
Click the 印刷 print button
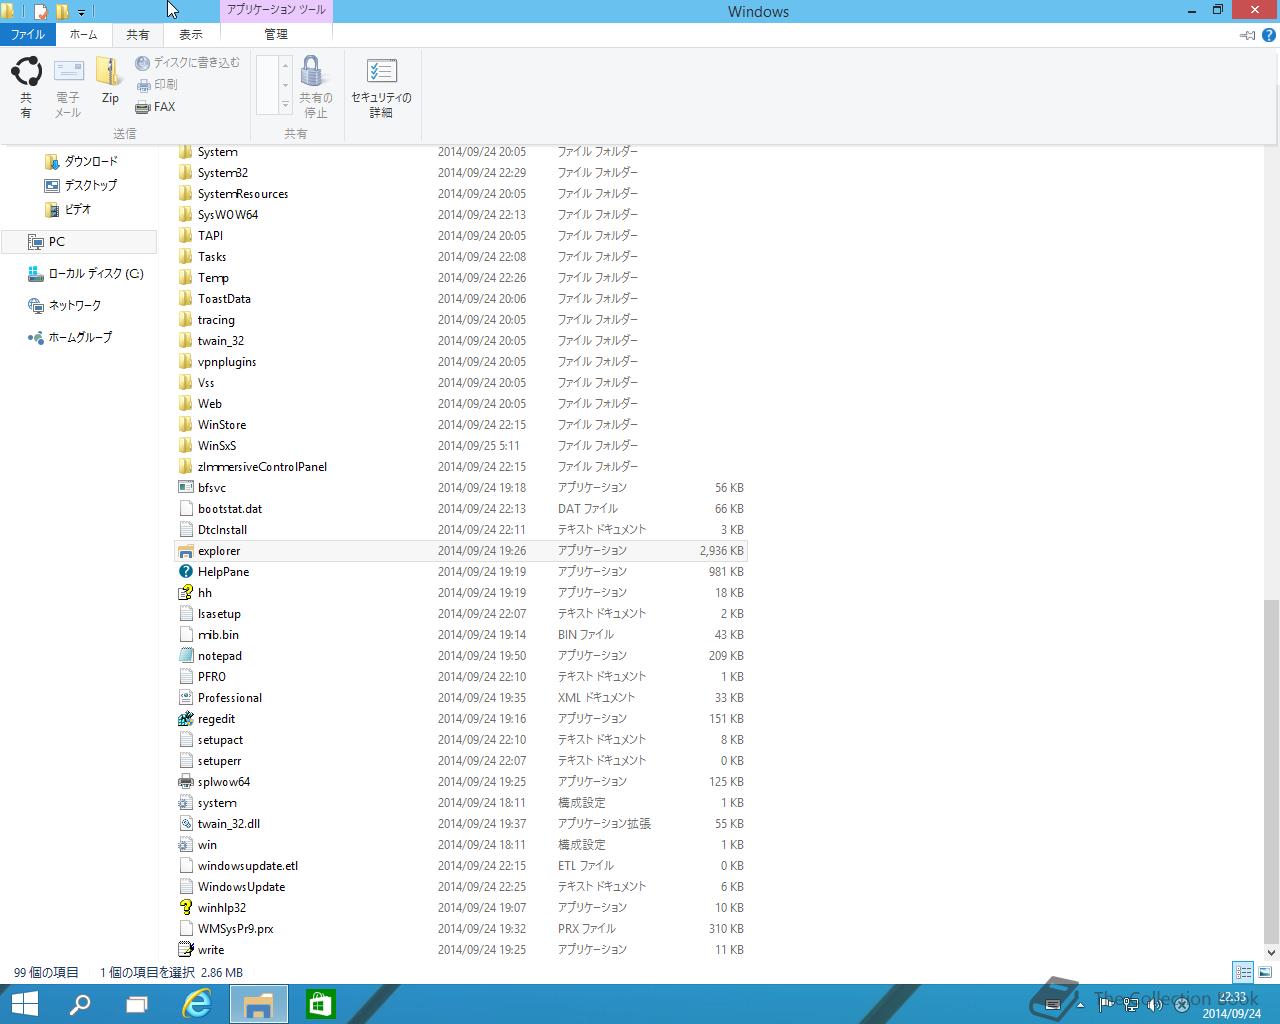pyautogui.click(x=157, y=85)
